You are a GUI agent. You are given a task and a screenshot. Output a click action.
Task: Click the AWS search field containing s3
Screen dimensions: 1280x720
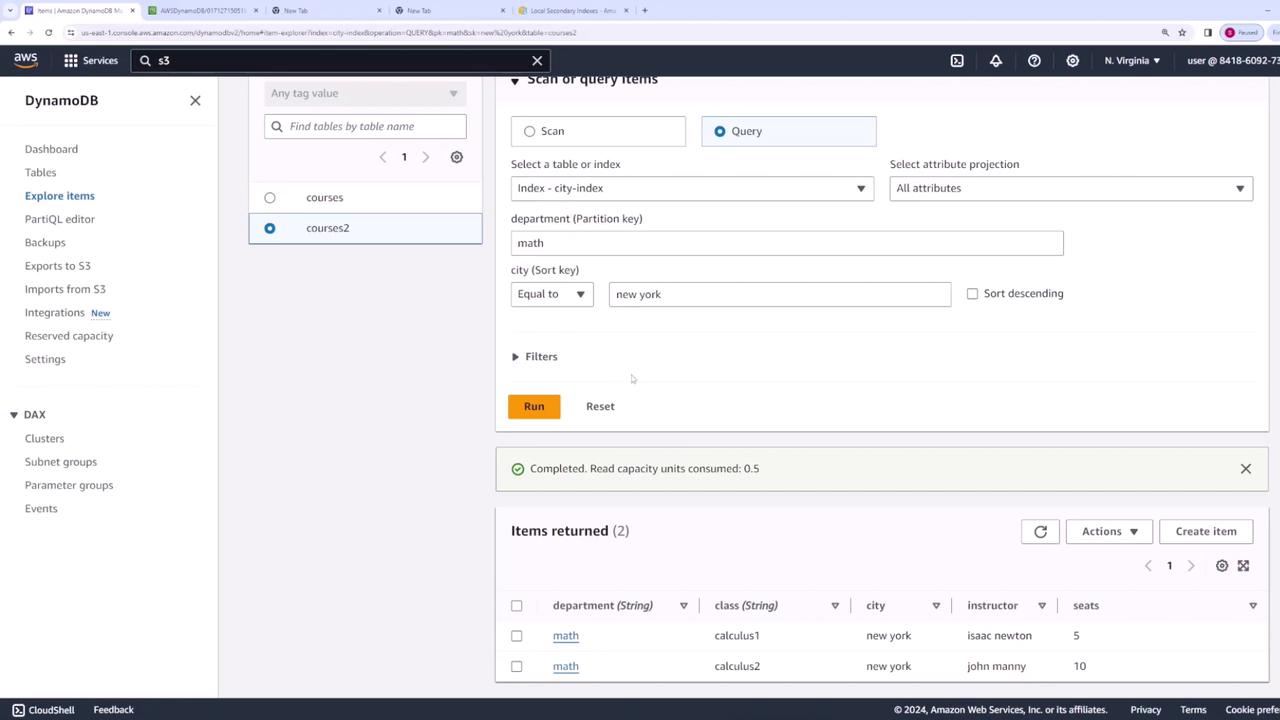coord(340,61)
